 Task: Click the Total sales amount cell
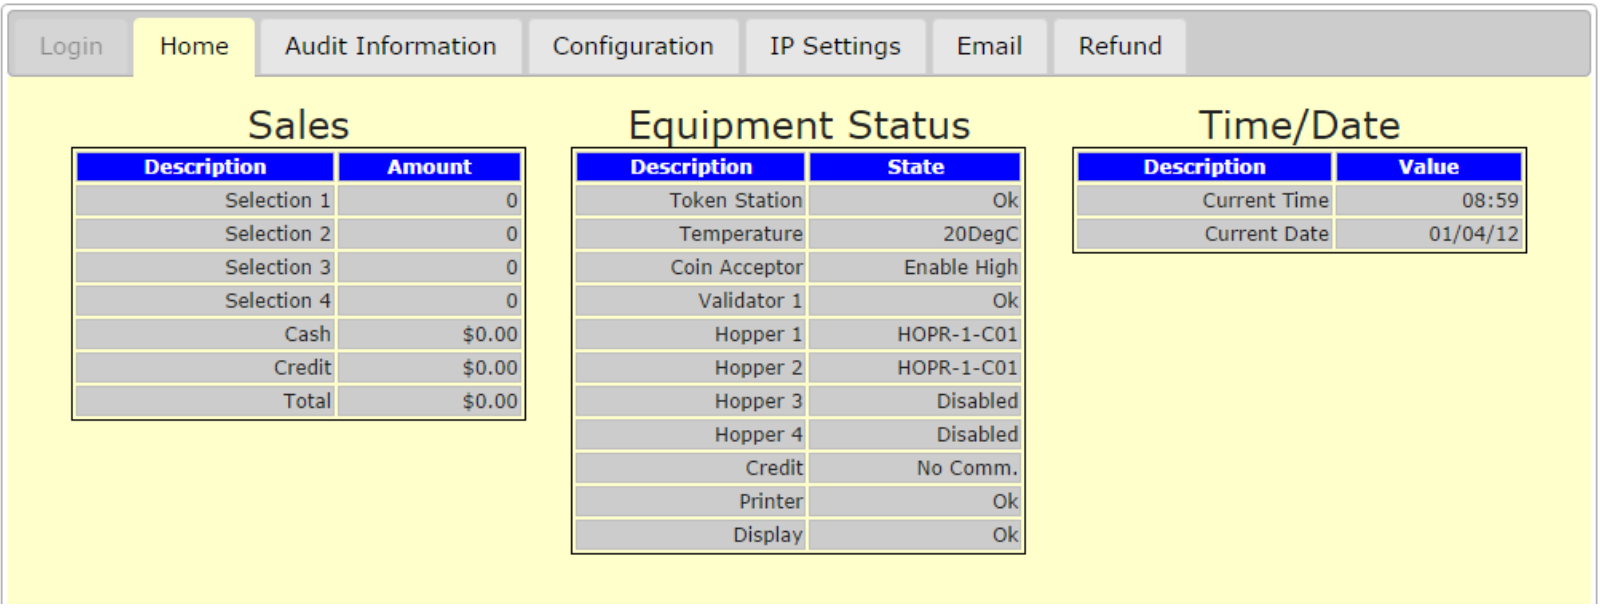[x=429, y=402]
